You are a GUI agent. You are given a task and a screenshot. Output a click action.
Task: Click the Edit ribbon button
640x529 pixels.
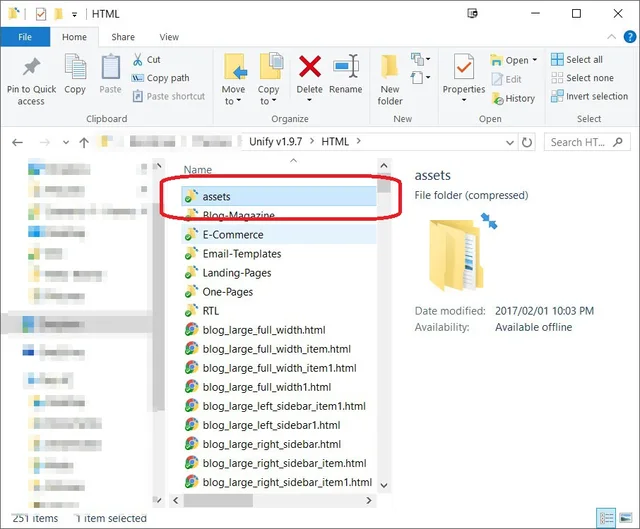pyautogui.click(x=507, y=79)
